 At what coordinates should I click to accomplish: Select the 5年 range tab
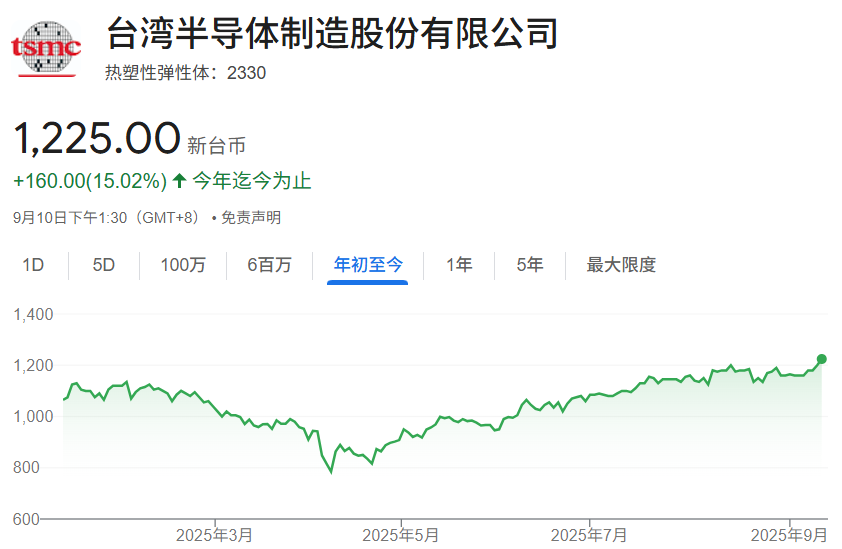coord(529,264)
